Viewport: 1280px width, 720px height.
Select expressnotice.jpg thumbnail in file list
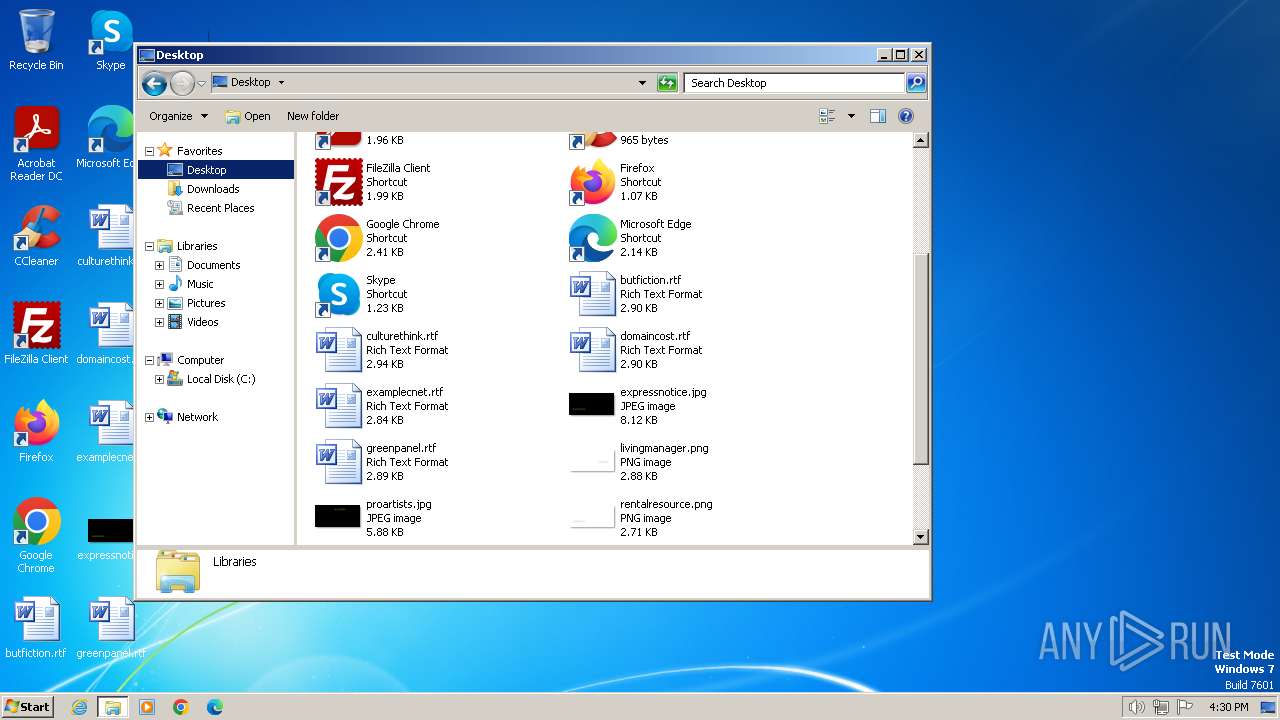coord(591,404)
